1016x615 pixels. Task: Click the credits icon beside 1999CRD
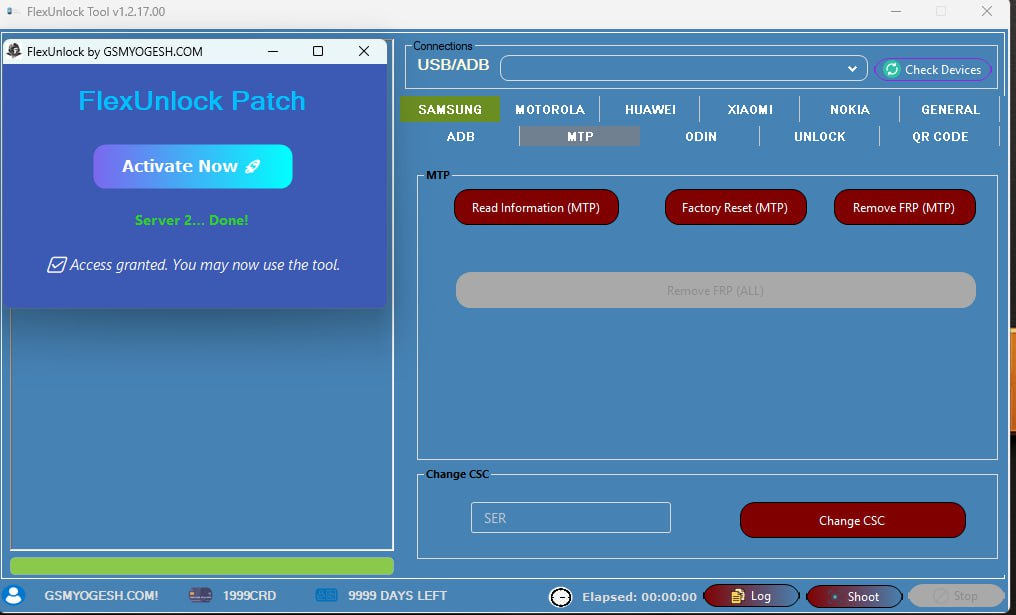point(198,594)
